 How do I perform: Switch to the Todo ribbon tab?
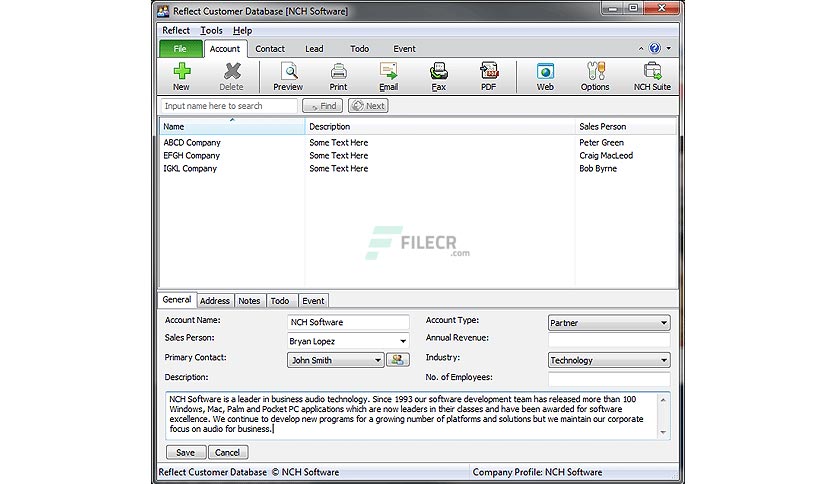[x=359, y=49]
